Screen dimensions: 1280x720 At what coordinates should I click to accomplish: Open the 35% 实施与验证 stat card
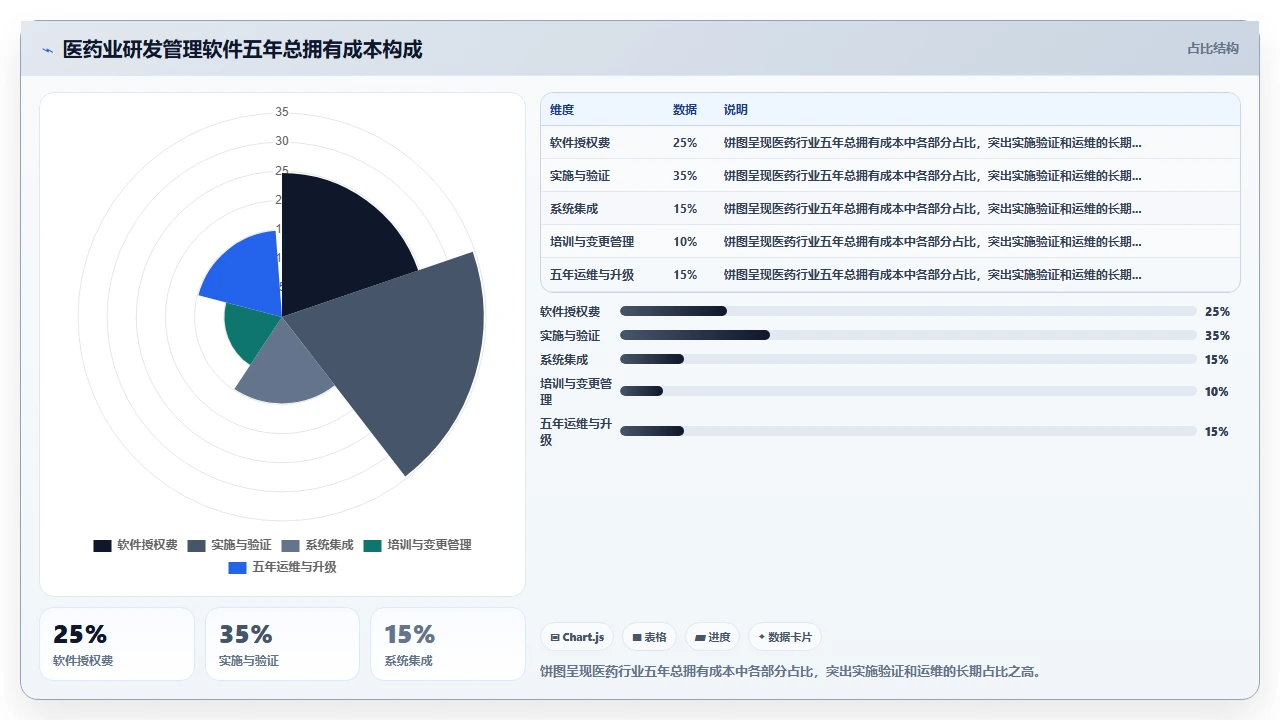tap(282, 644)
